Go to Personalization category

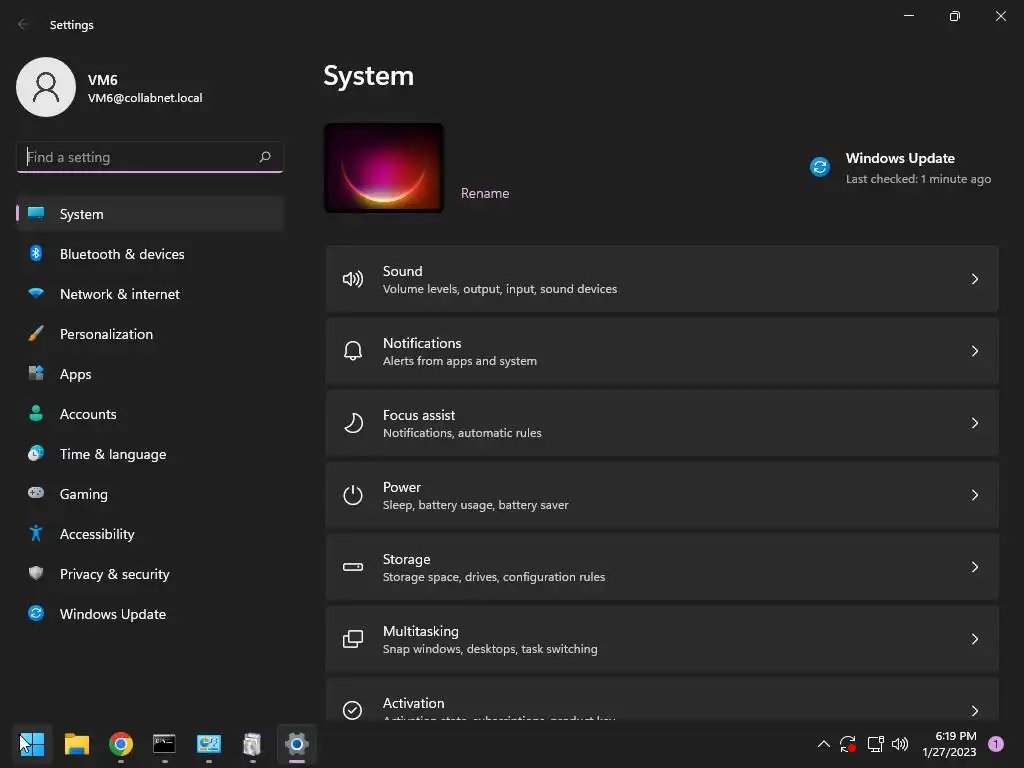[150, 334]
